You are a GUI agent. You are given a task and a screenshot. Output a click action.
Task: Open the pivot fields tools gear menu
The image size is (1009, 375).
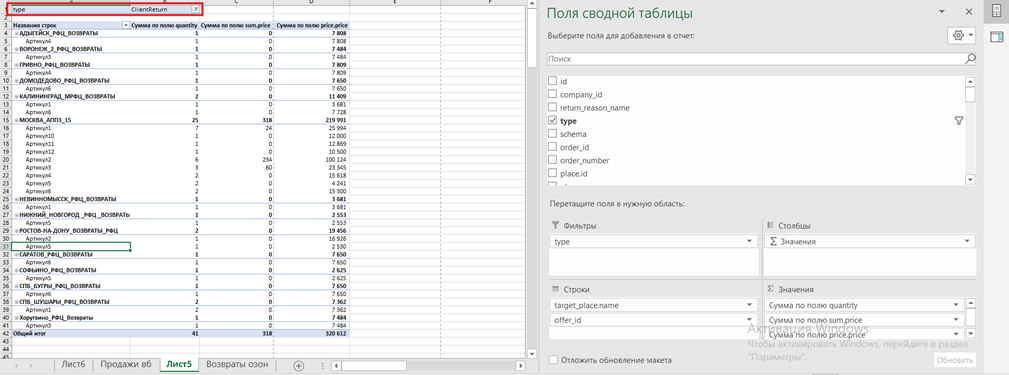click(x=962, y=35)
